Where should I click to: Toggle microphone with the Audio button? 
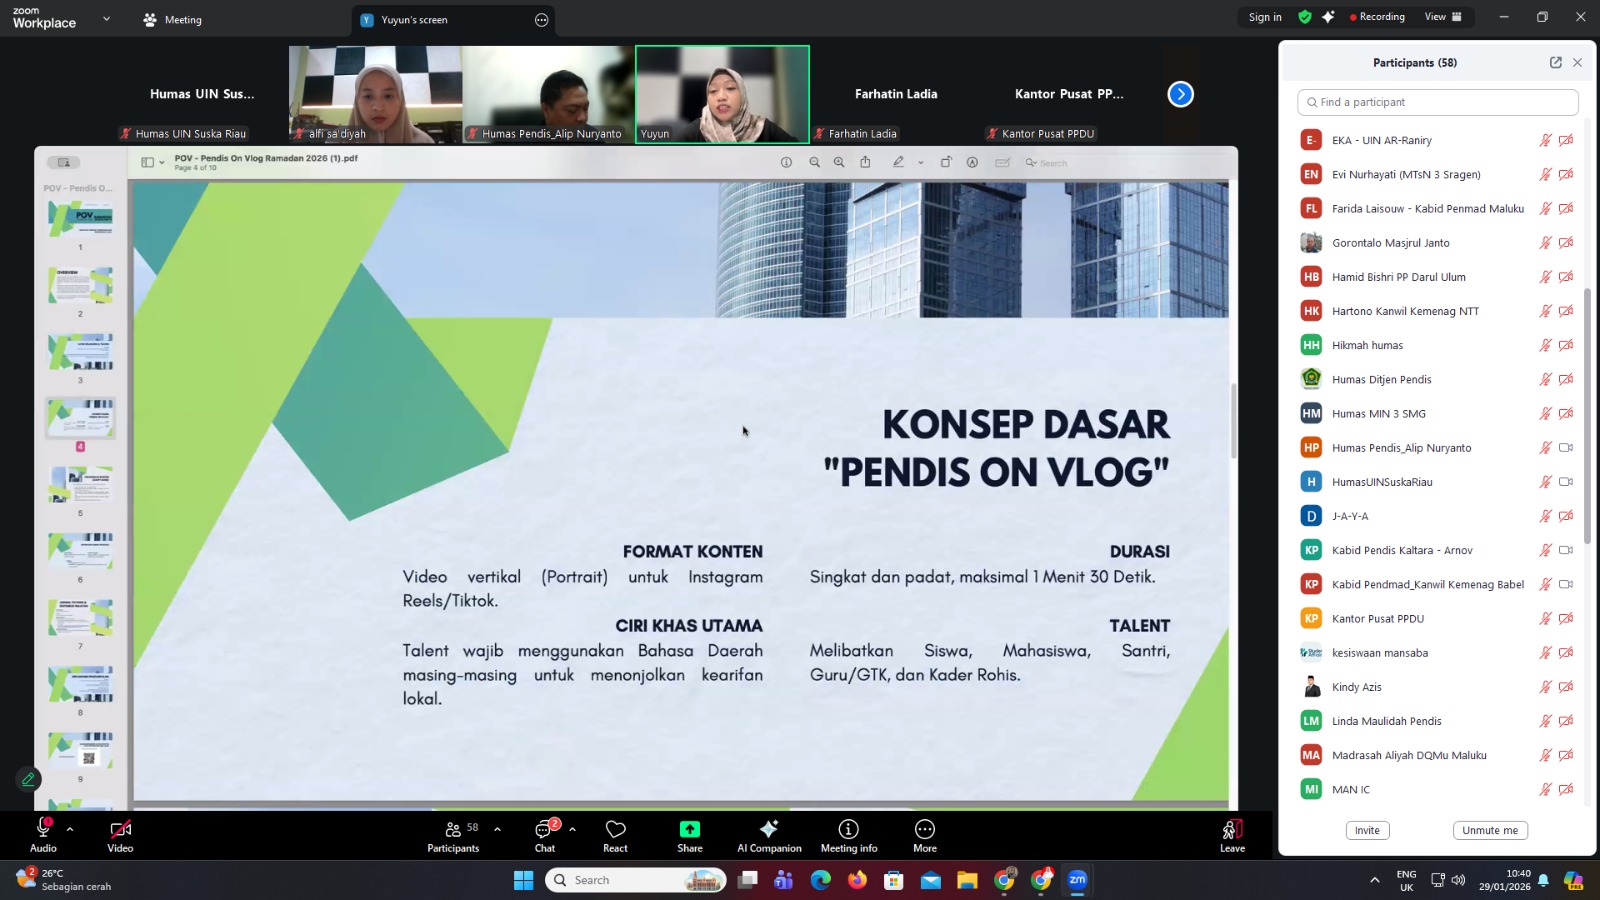pos(43,835)
